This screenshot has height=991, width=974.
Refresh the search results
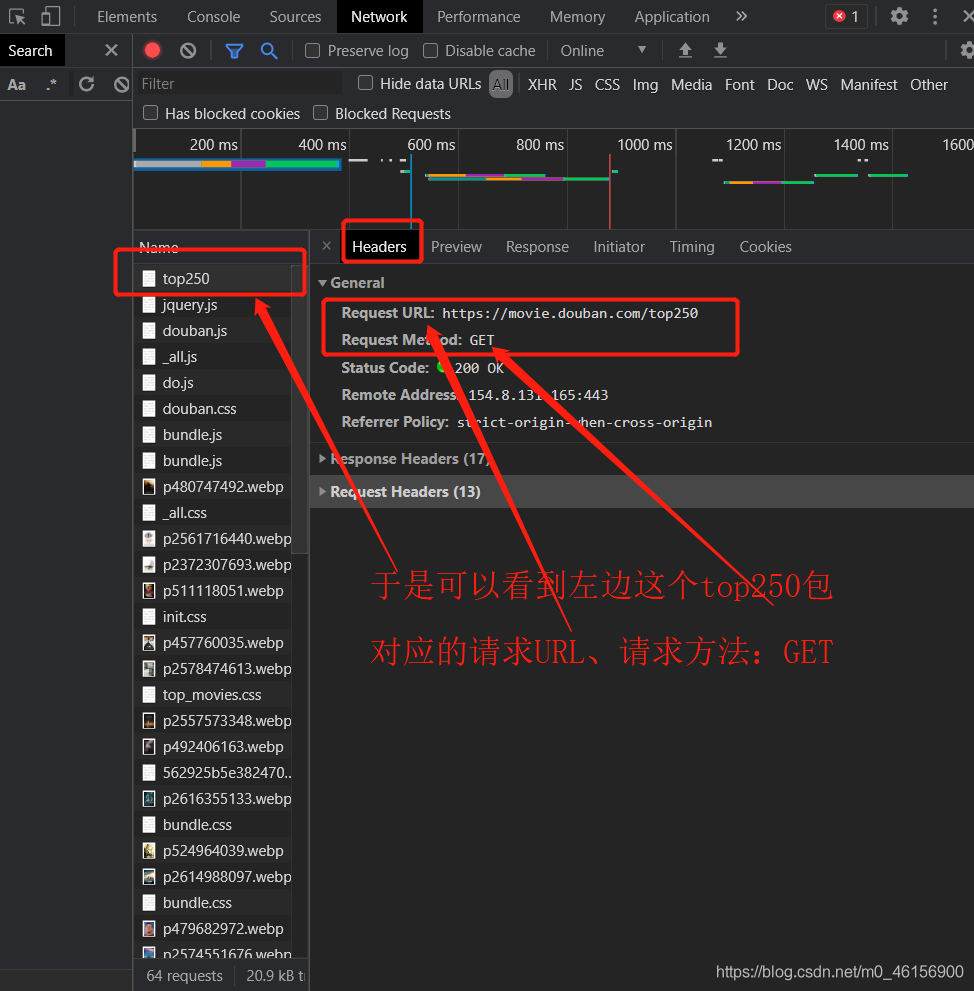pyautogui.click(x=87, y=83)
